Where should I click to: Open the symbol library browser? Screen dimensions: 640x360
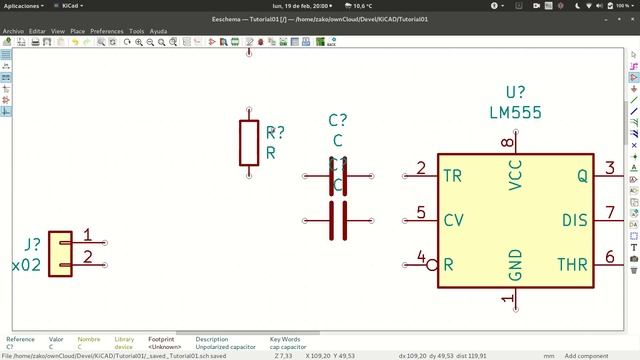[x=223, y=42]
